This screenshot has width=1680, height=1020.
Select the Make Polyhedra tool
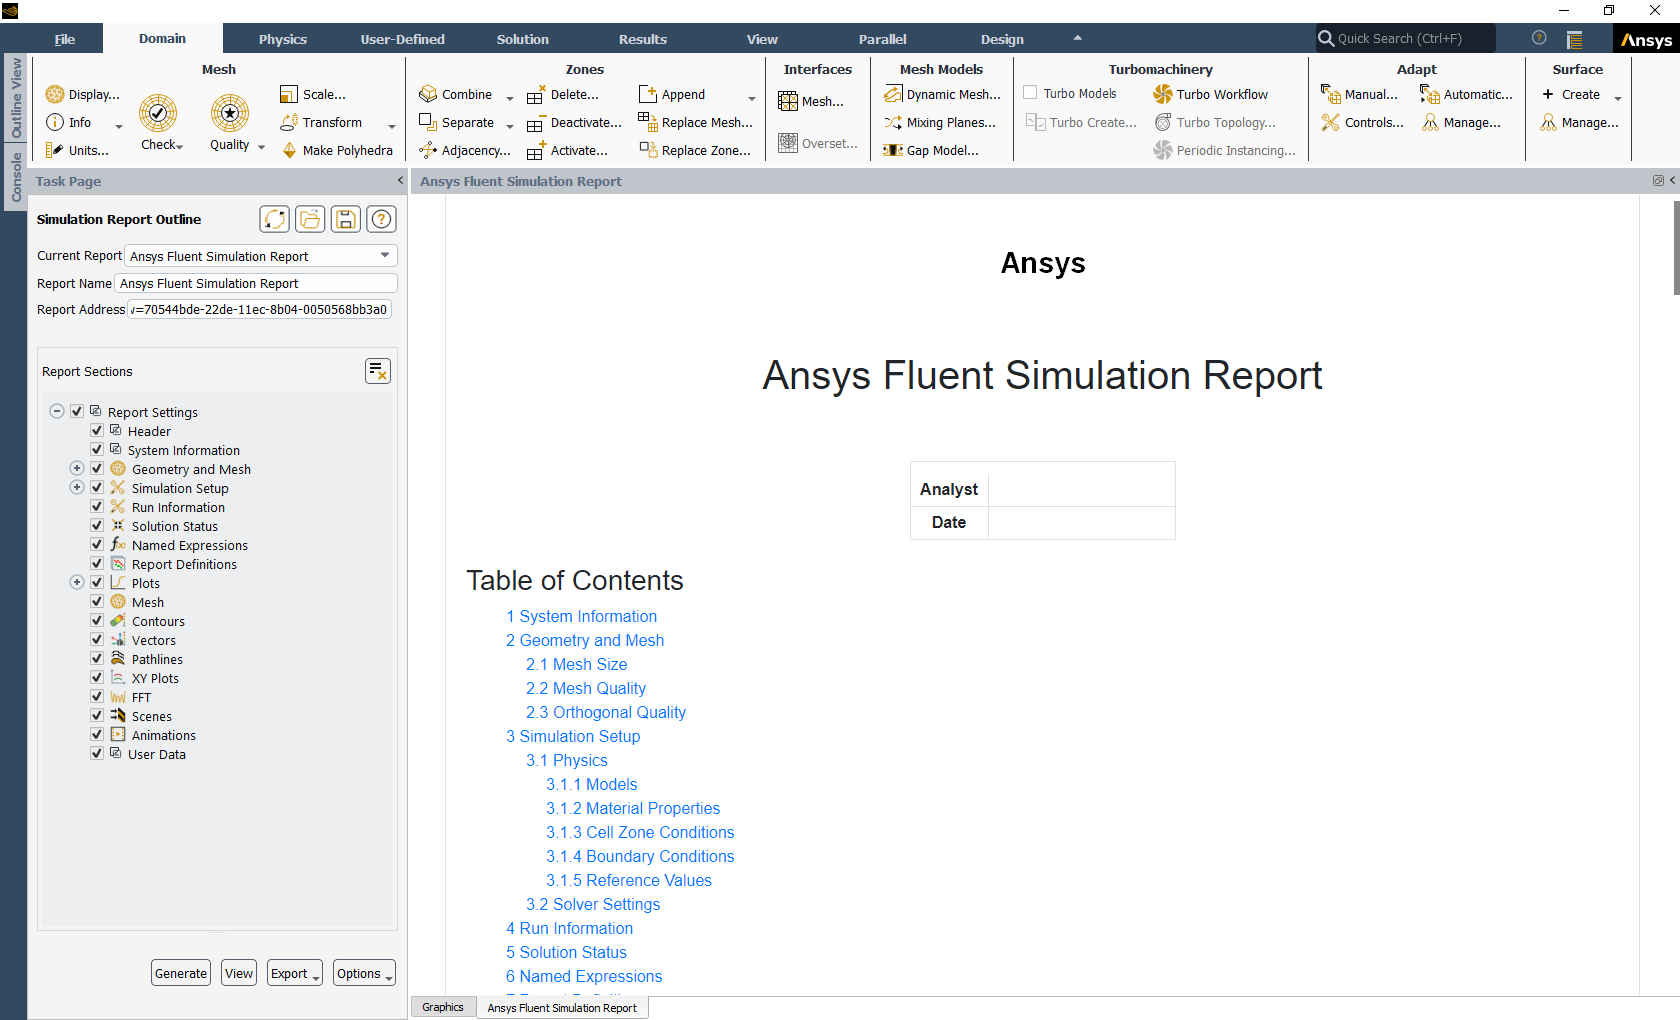[x=339, y=150]
